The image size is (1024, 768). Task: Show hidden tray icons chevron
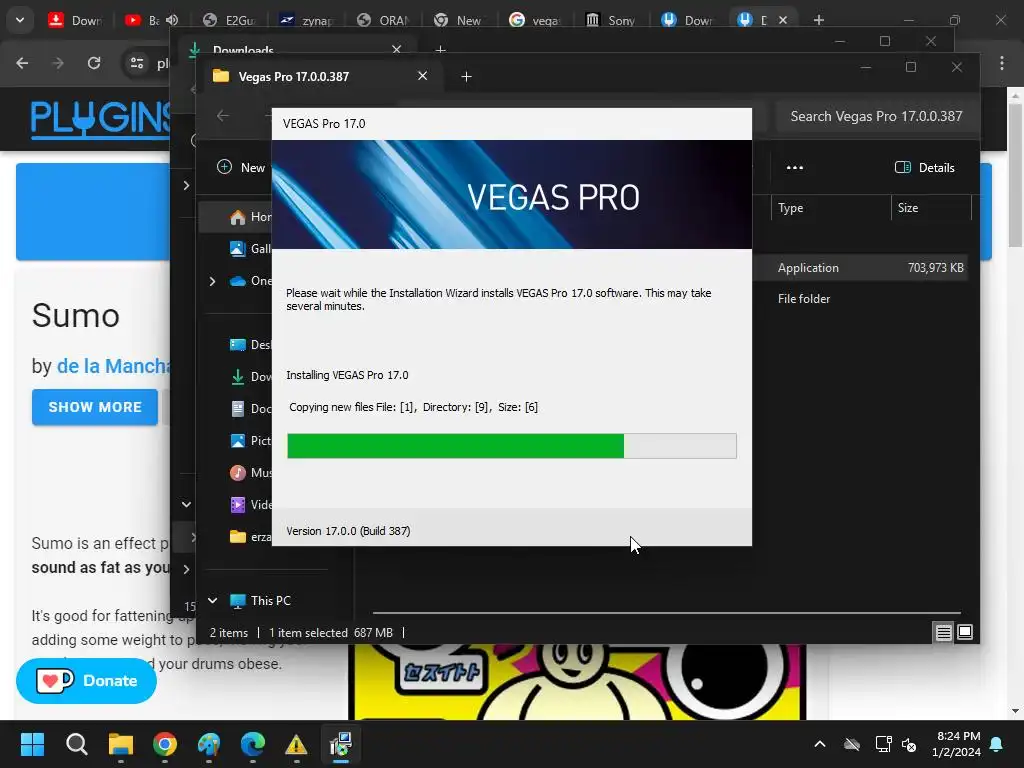[x=820, y=744]
